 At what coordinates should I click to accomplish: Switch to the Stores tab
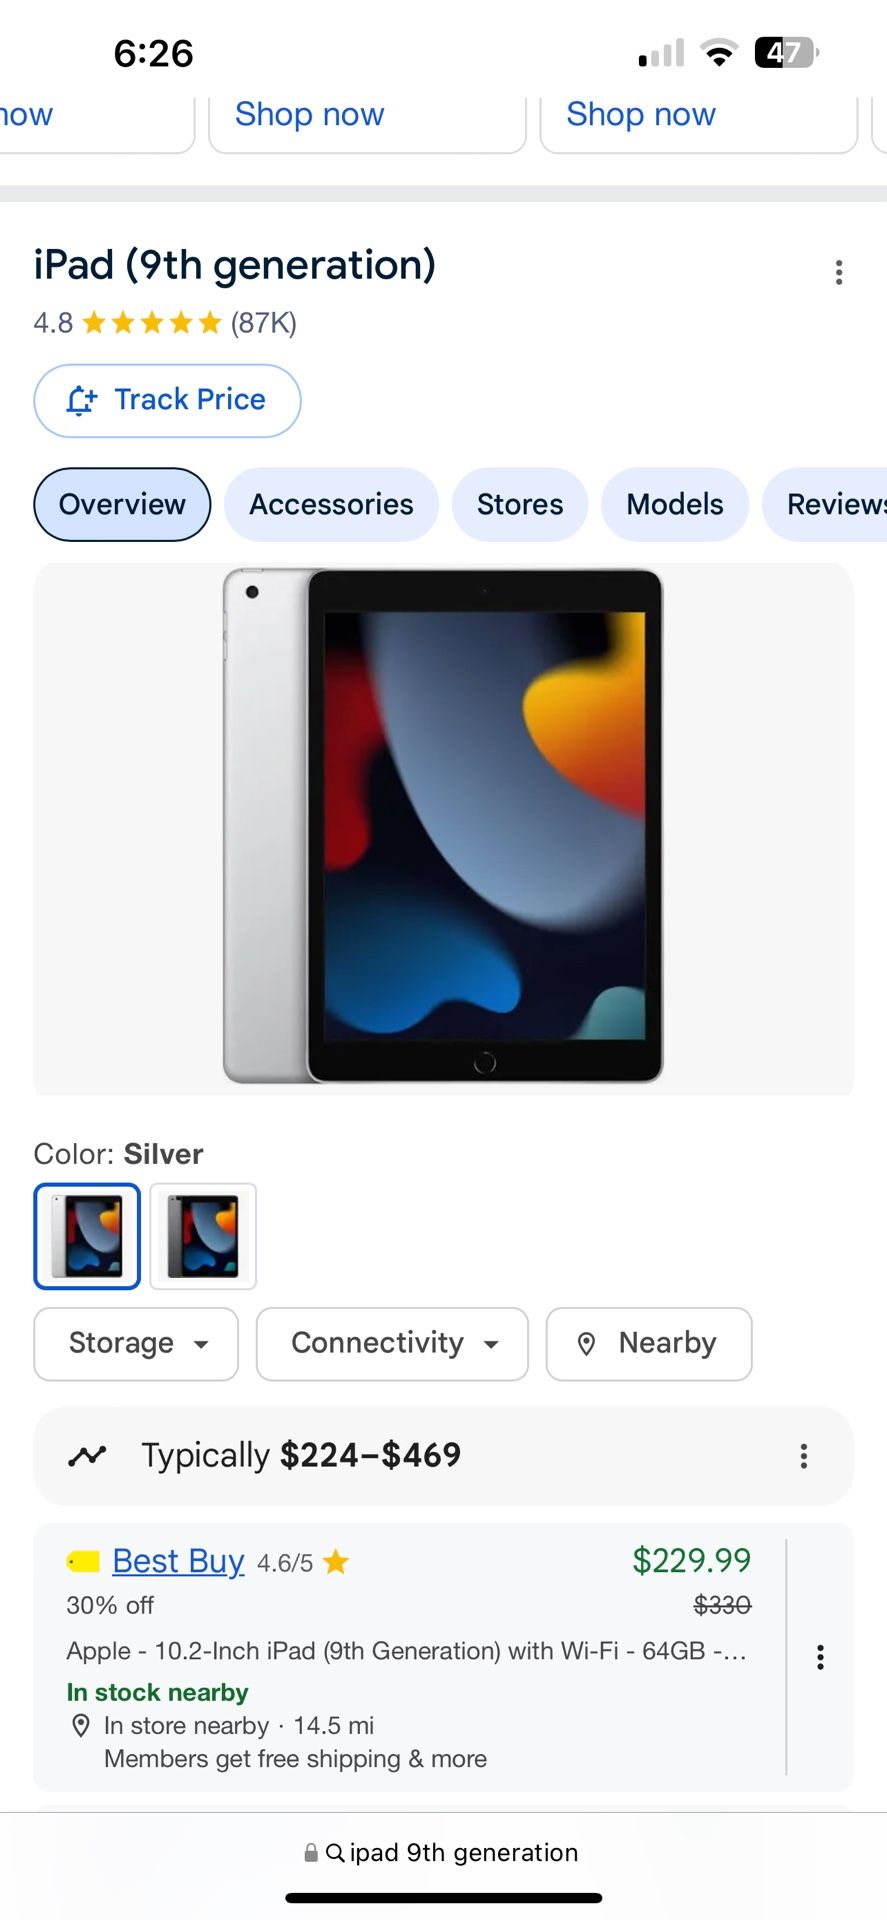(520, 504)
